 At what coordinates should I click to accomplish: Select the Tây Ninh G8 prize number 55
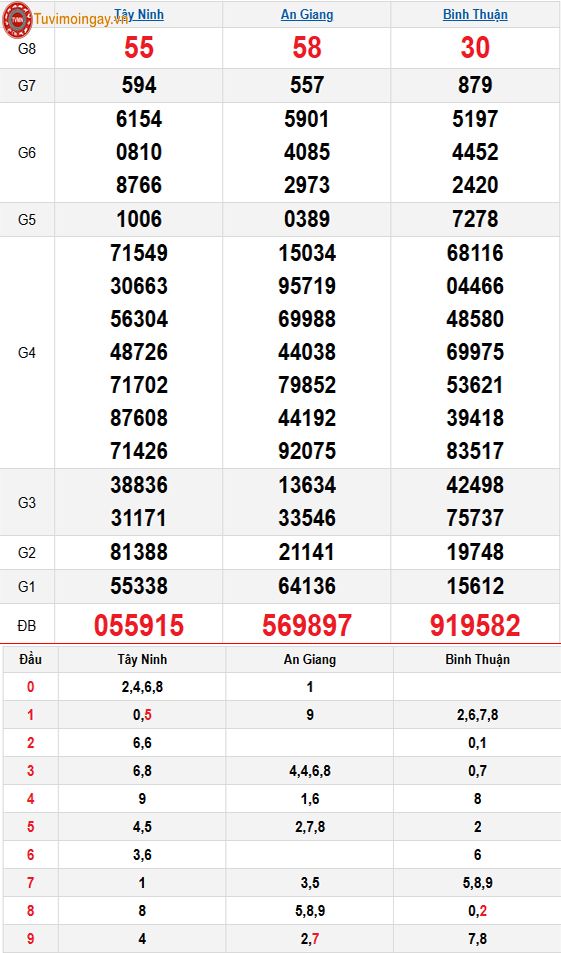pos(139,47)
